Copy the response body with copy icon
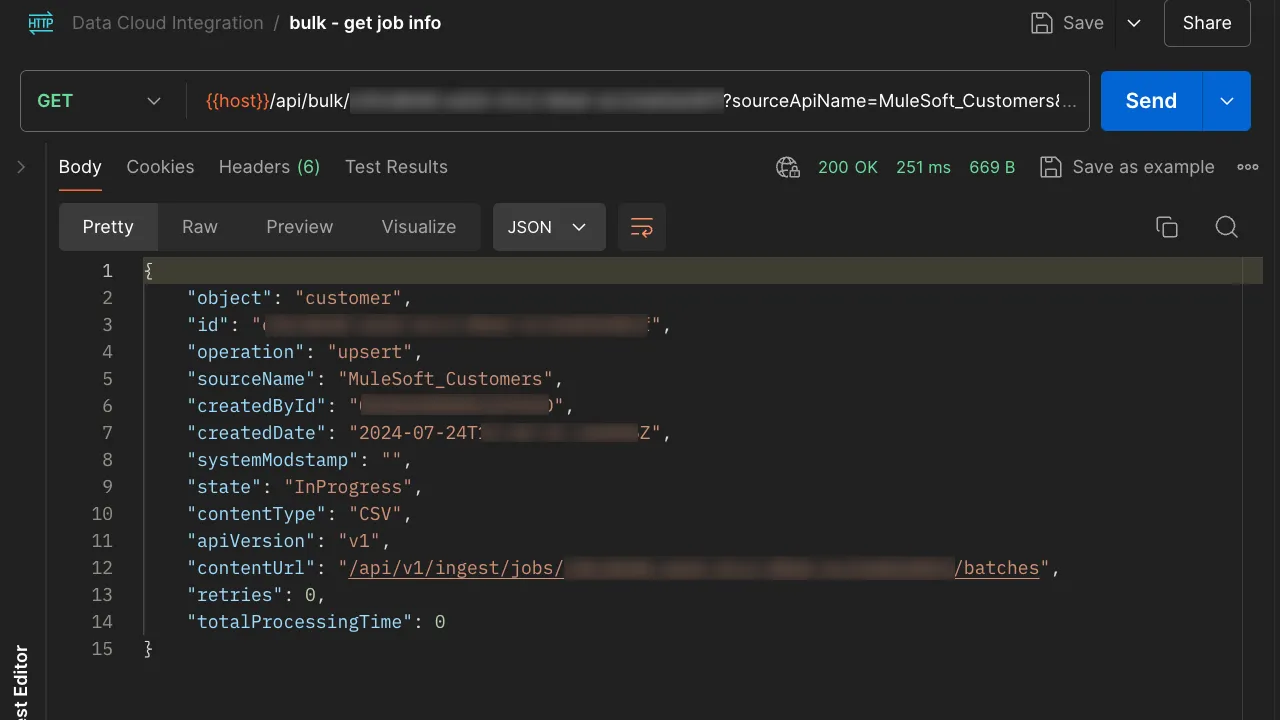The width and height of the screenshot is (1280, 720). [1167, 227]
